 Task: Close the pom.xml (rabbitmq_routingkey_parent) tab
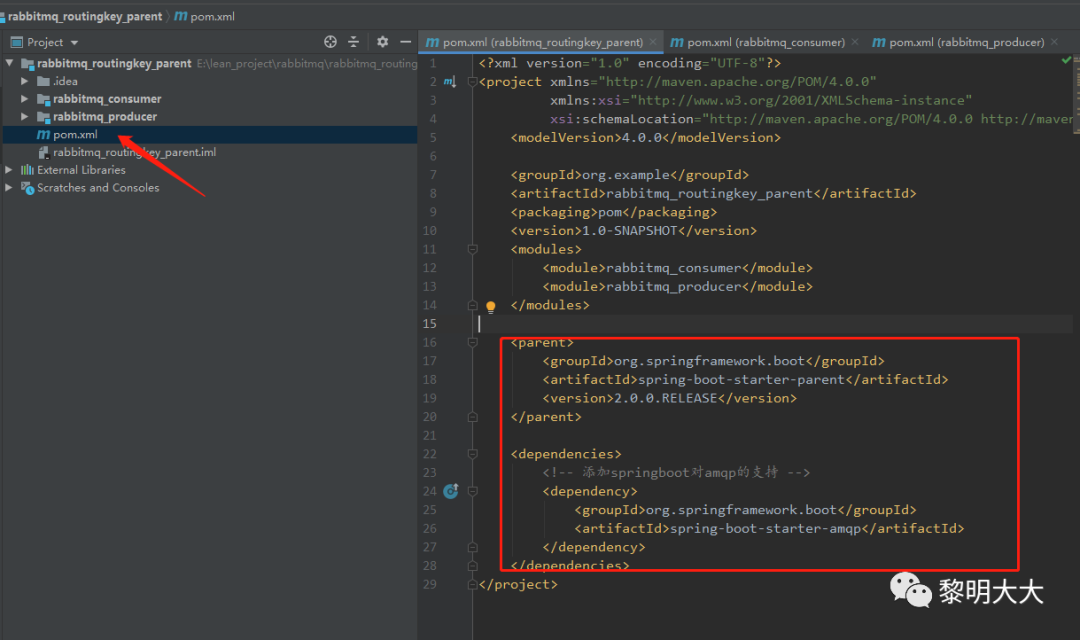654,42
